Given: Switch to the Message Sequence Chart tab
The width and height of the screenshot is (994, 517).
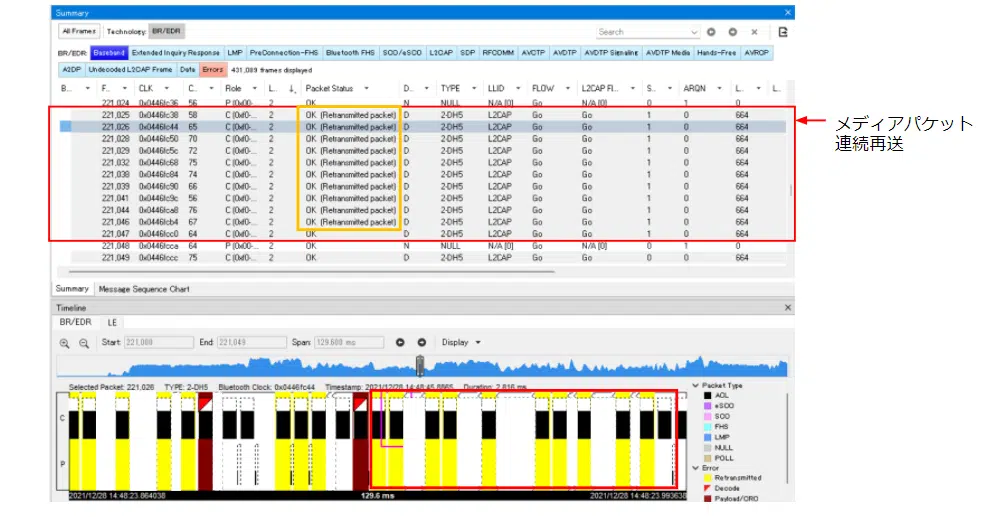Looking at the screenshot, I should 143,289.
